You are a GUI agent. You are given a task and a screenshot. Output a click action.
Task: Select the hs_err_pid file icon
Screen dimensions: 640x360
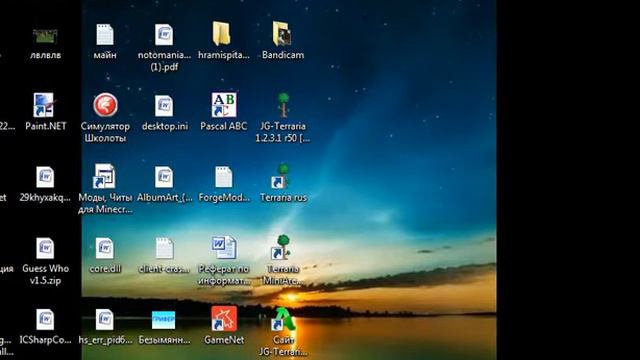point(105,319)
